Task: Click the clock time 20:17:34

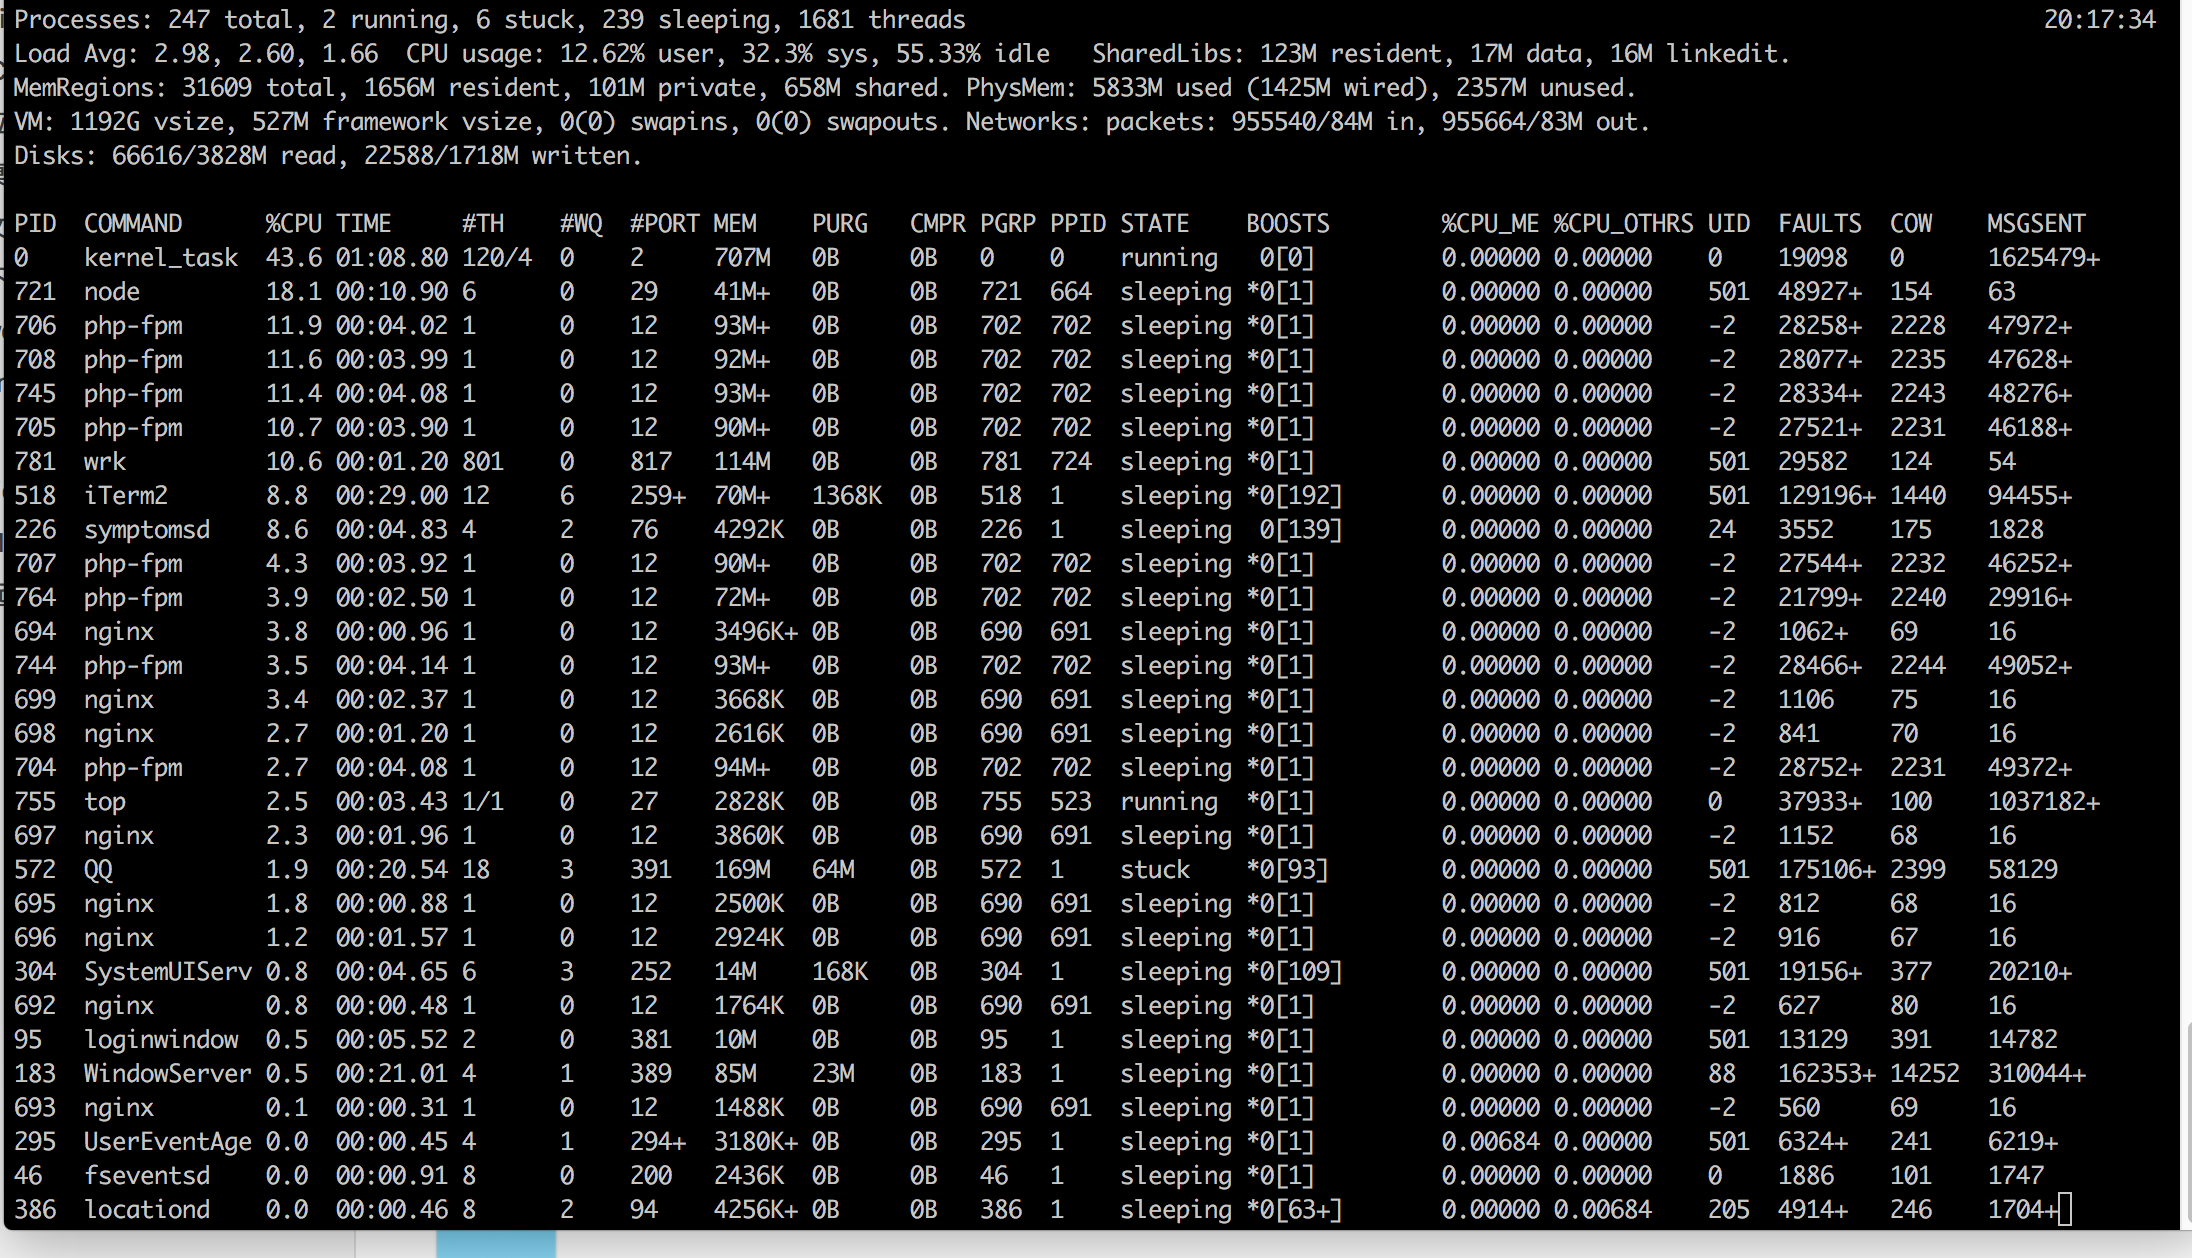Action: click(x=2099, y=20)
